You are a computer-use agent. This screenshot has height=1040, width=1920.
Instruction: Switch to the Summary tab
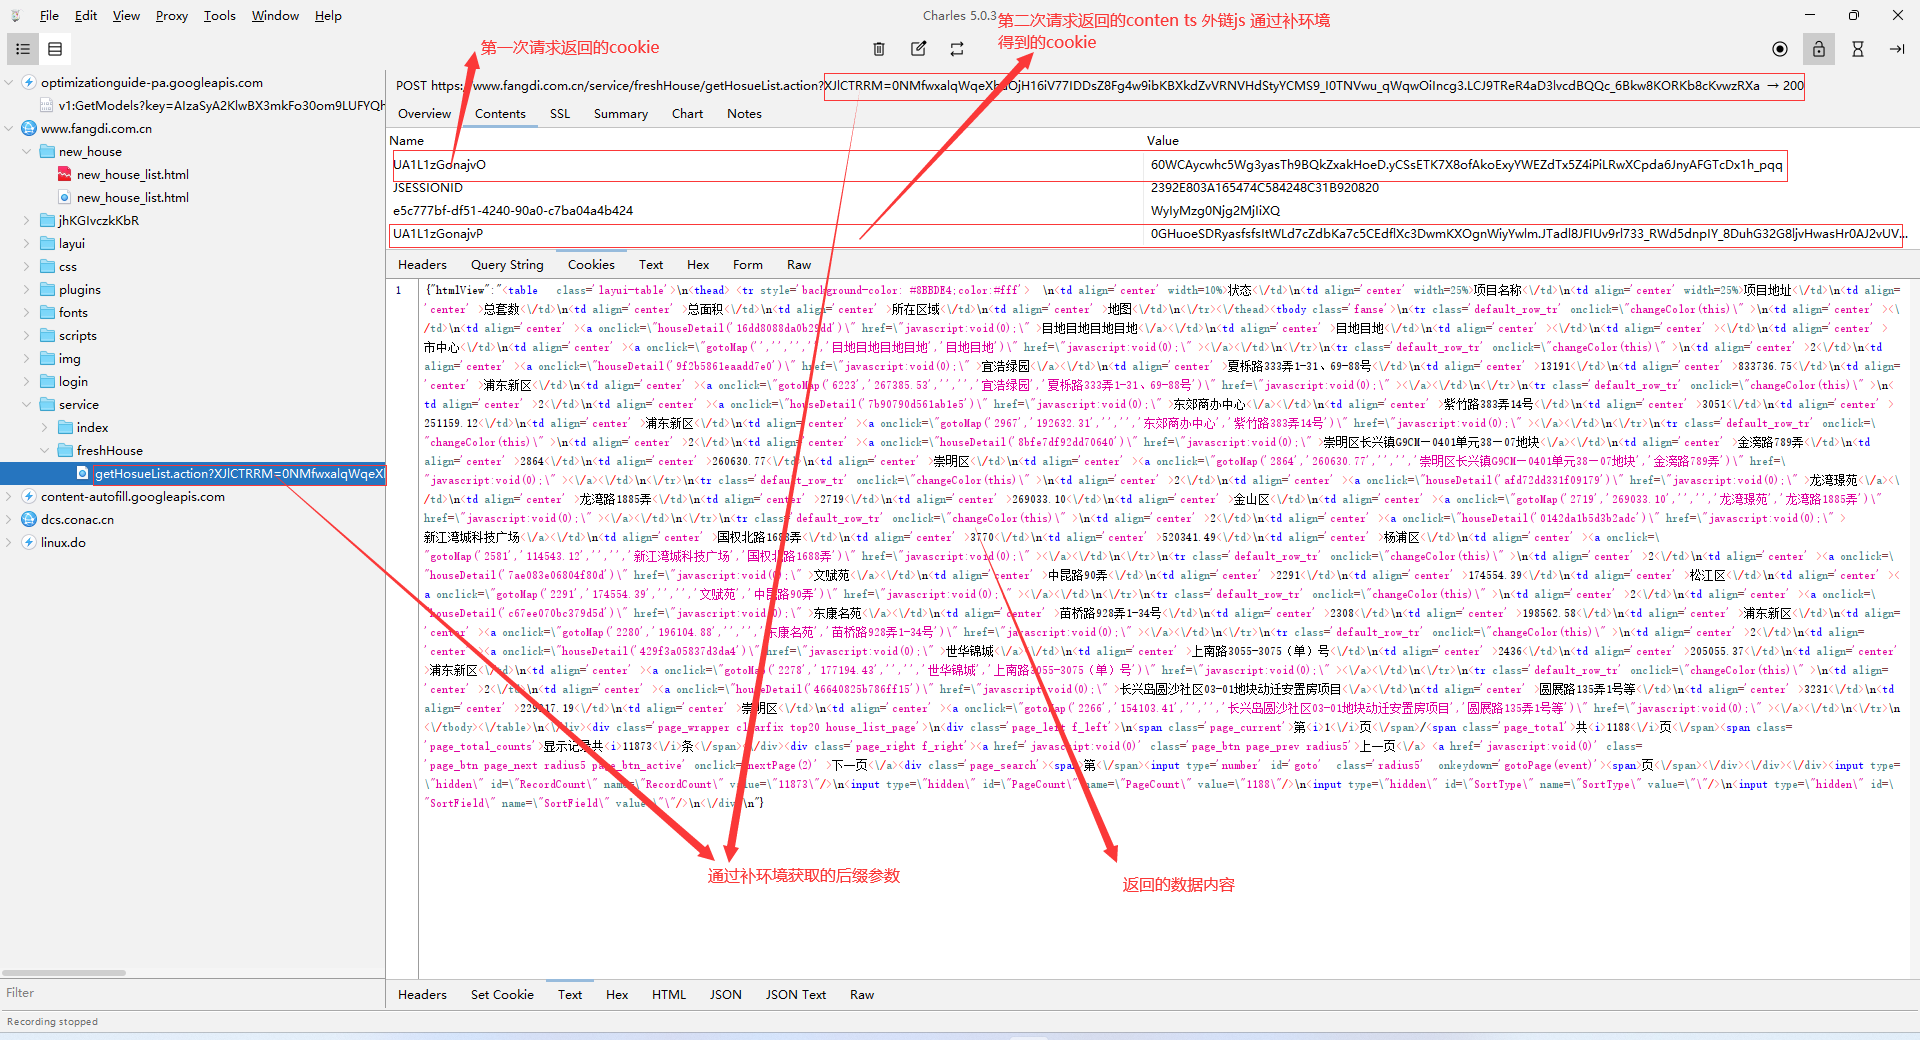(620, 113)
